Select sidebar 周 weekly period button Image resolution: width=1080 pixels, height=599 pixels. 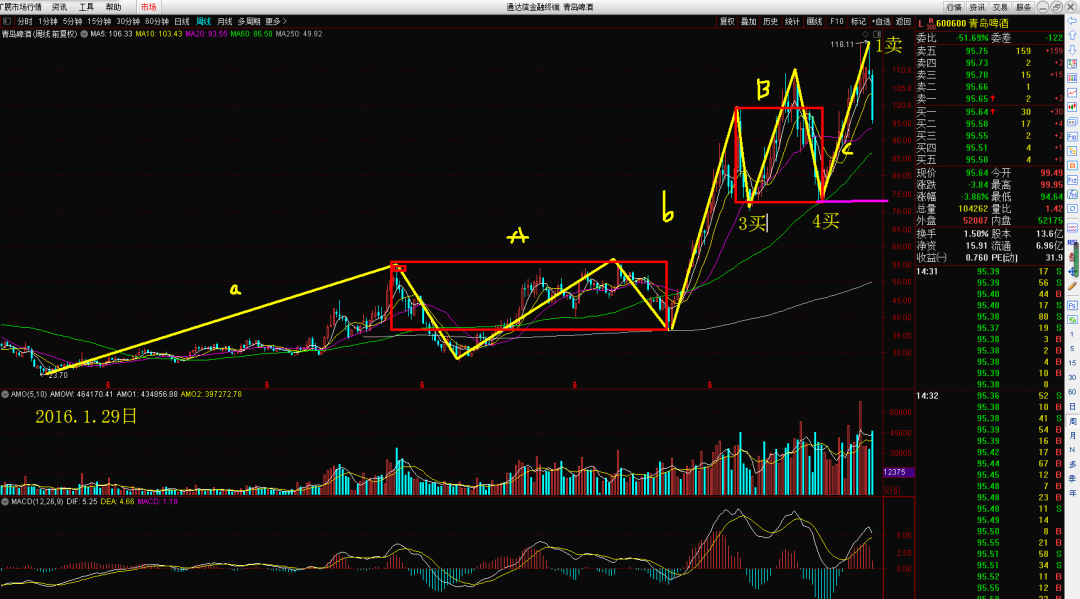pyautogui.click(x=1072, y=421)
